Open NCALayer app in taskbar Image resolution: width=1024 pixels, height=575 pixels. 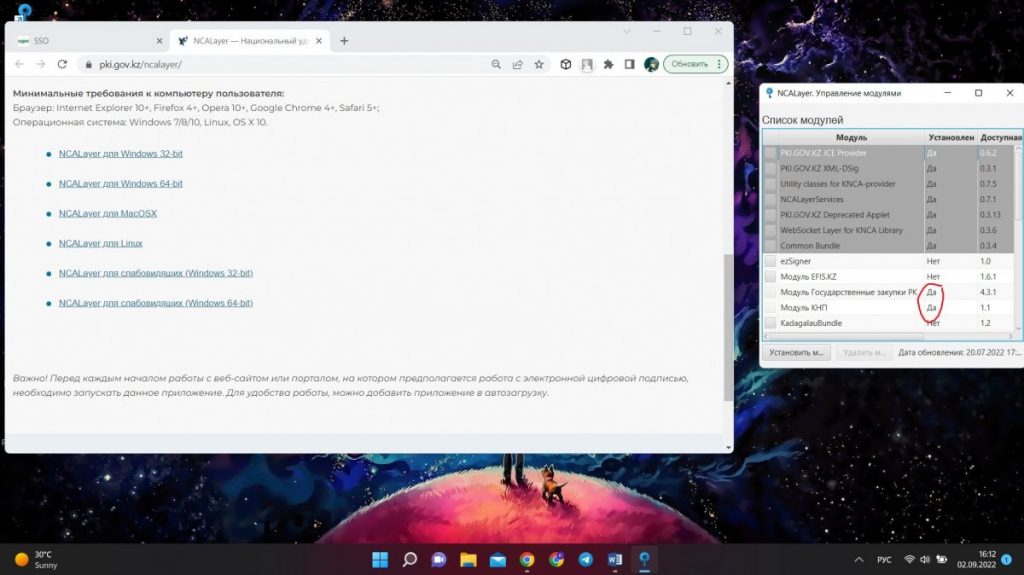click(645, 559)
